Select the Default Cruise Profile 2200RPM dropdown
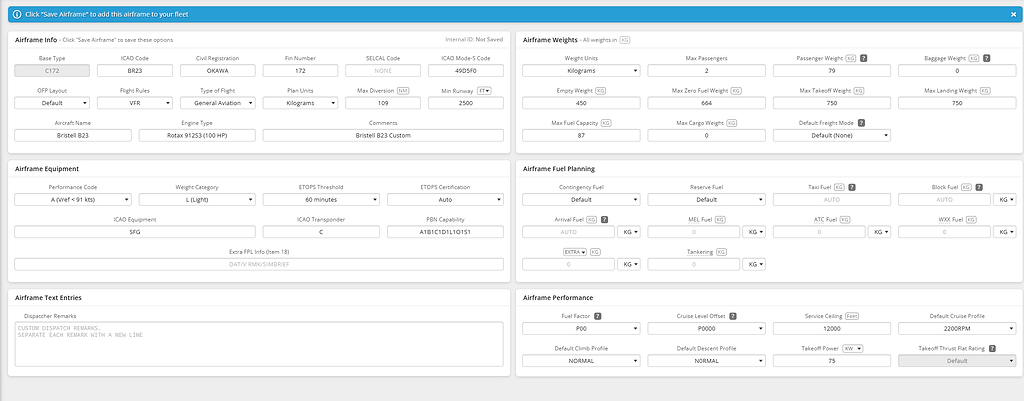This screenshot has height=401, width=1024. tap(957, 329)
